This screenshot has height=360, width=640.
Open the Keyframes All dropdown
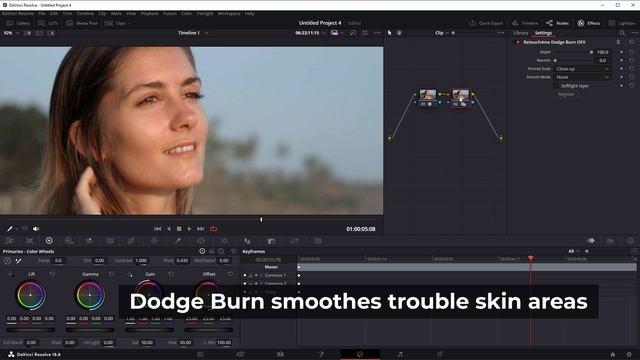[x=573, y=251]
